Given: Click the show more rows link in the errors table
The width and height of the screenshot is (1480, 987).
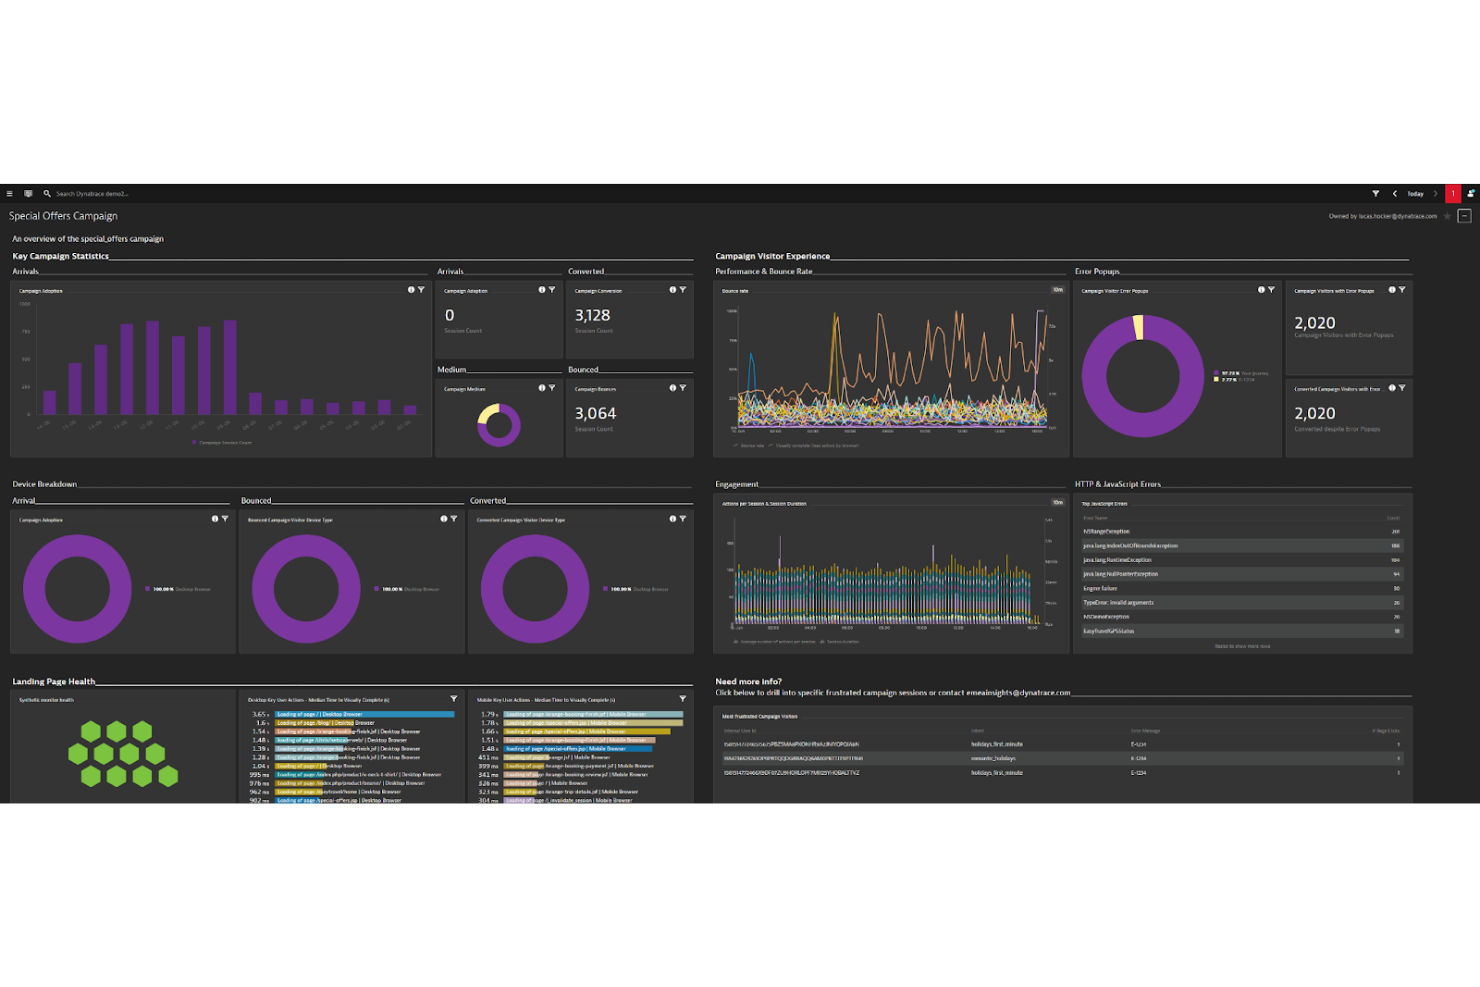Looking at the screenshot, I should click(x=1241, y=646).
